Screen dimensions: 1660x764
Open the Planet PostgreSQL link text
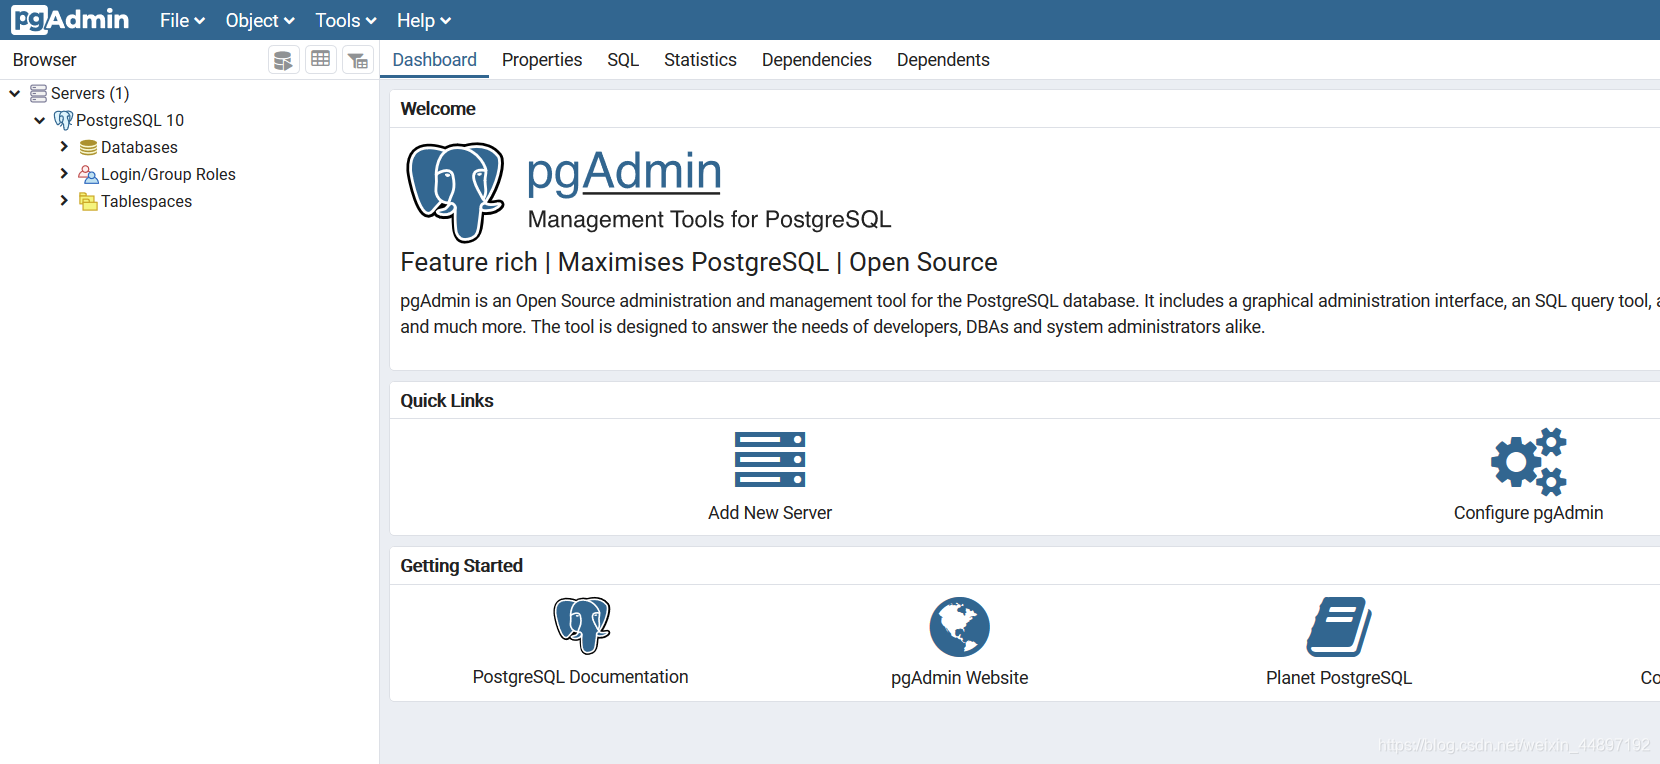coord(1339,678)
